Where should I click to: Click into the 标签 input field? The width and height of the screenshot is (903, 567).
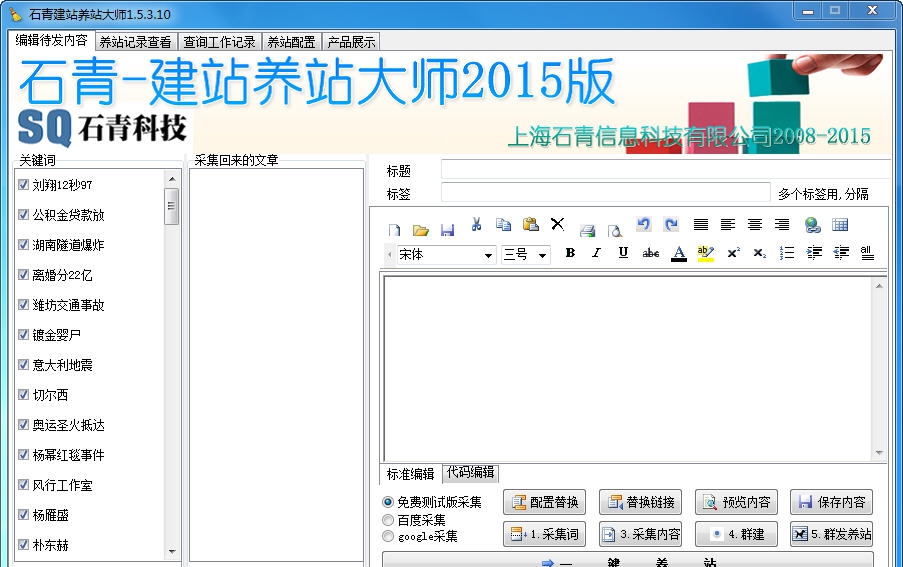point(605,192)
